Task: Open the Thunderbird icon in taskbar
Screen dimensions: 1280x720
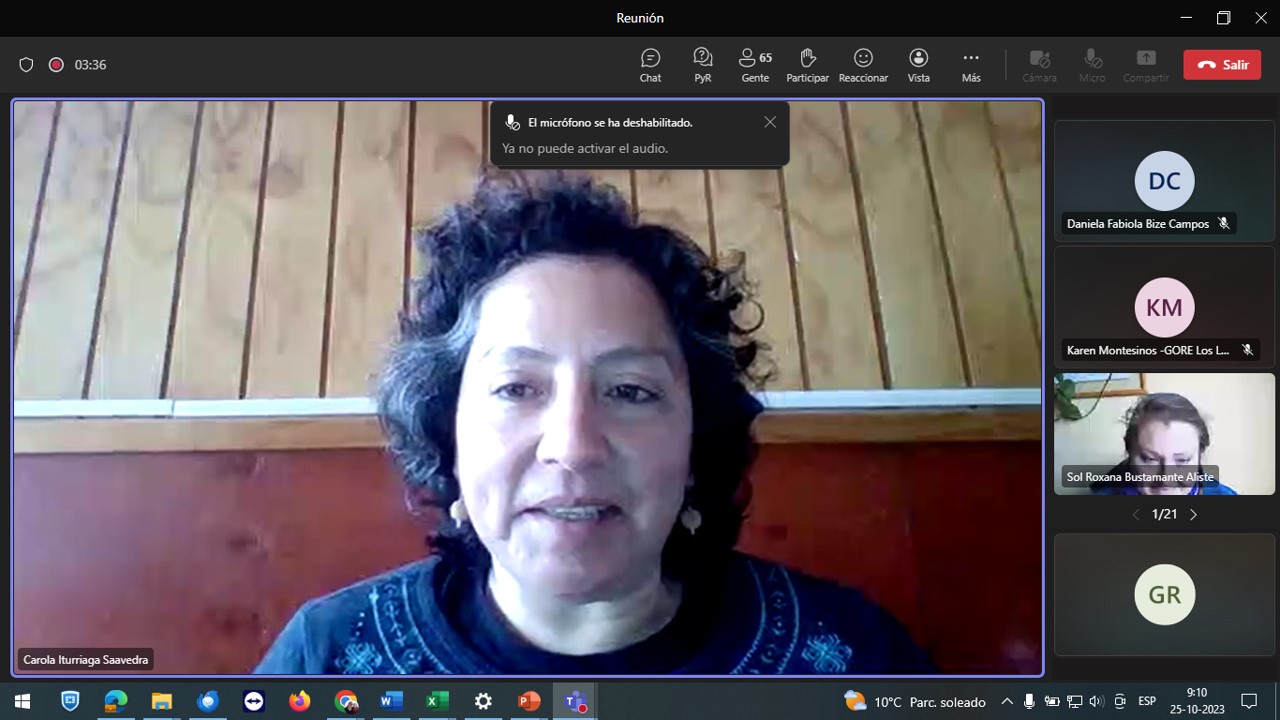Action: (x=208, y=701)
